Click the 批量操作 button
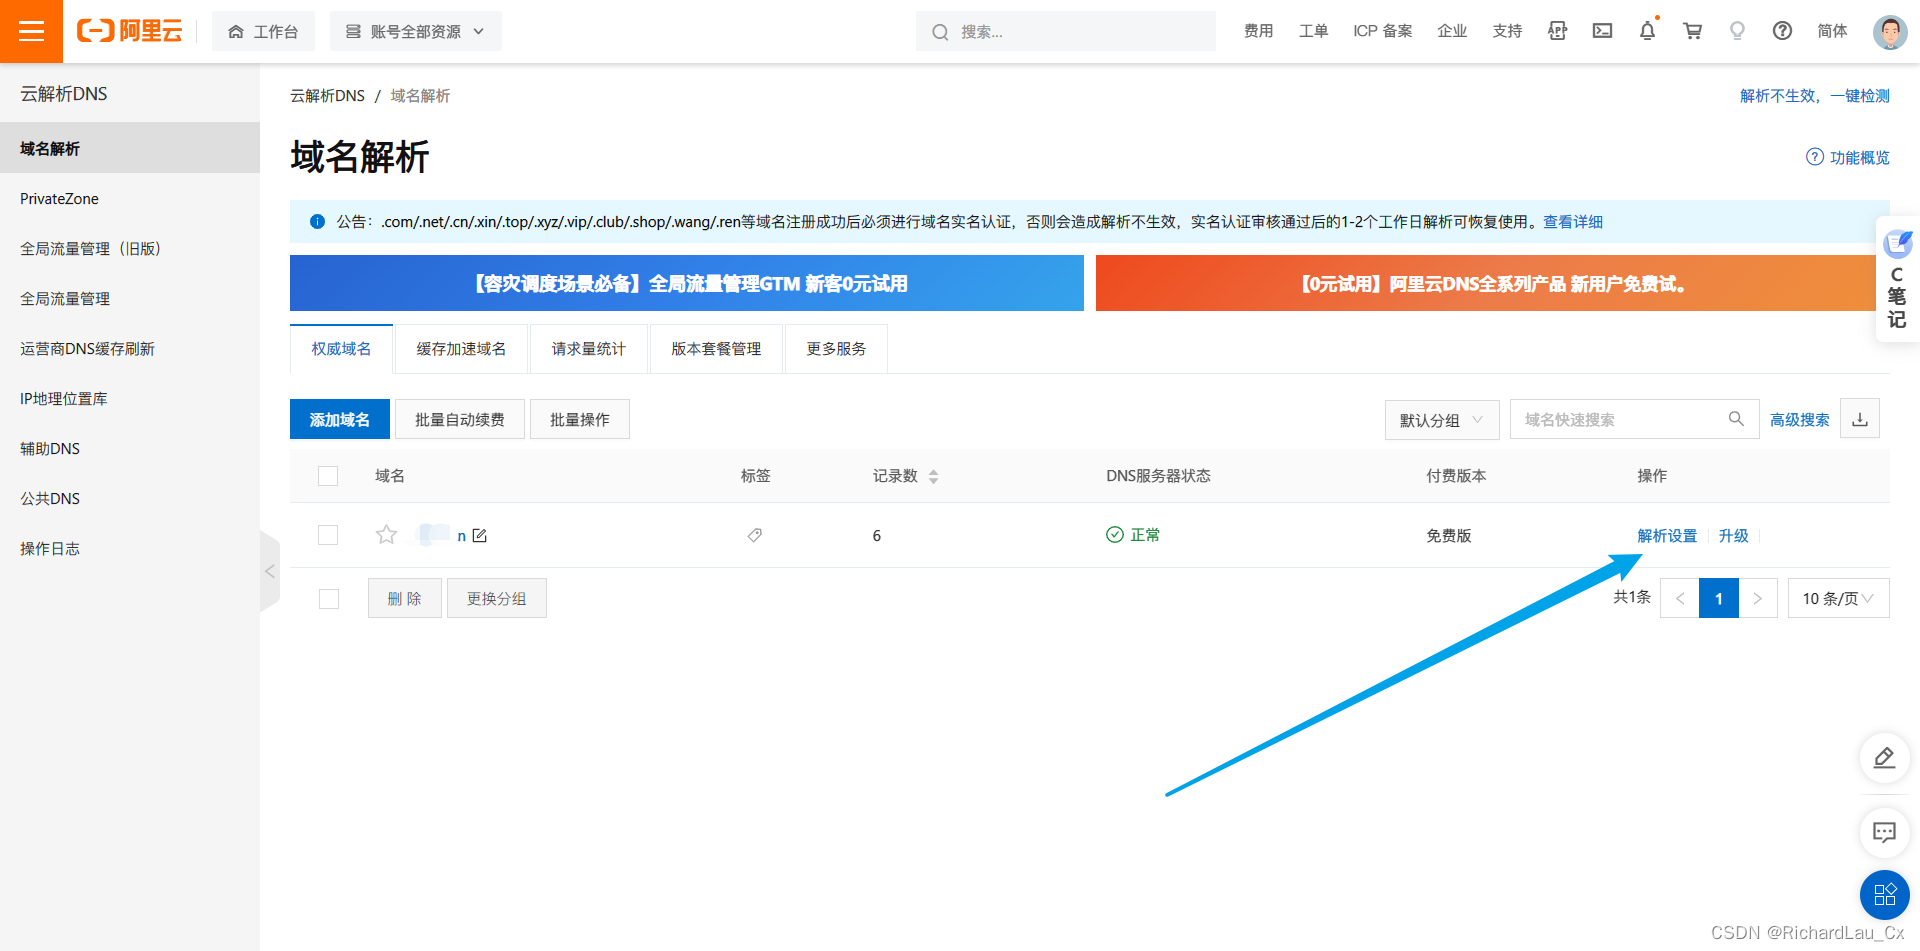 [x=580, y=419]
